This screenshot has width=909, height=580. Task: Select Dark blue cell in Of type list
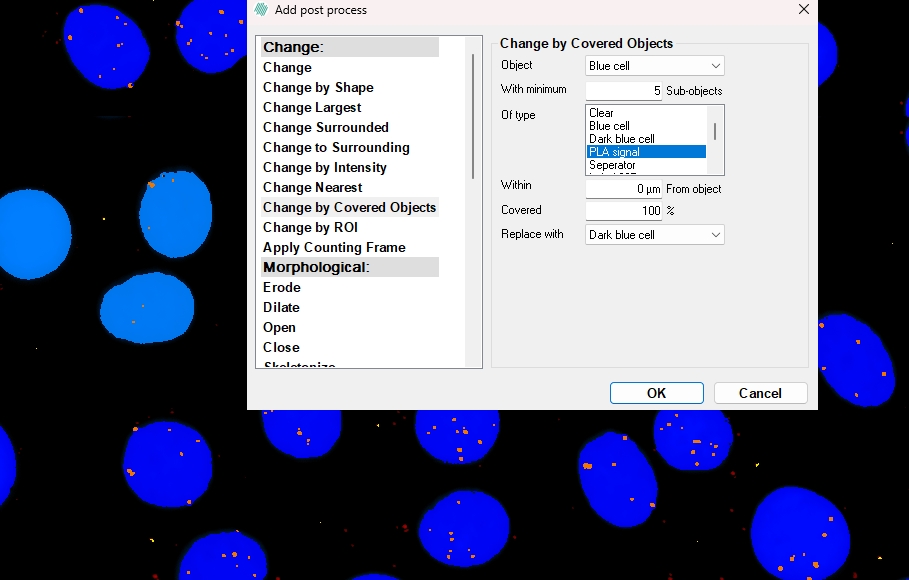[646, 139]
